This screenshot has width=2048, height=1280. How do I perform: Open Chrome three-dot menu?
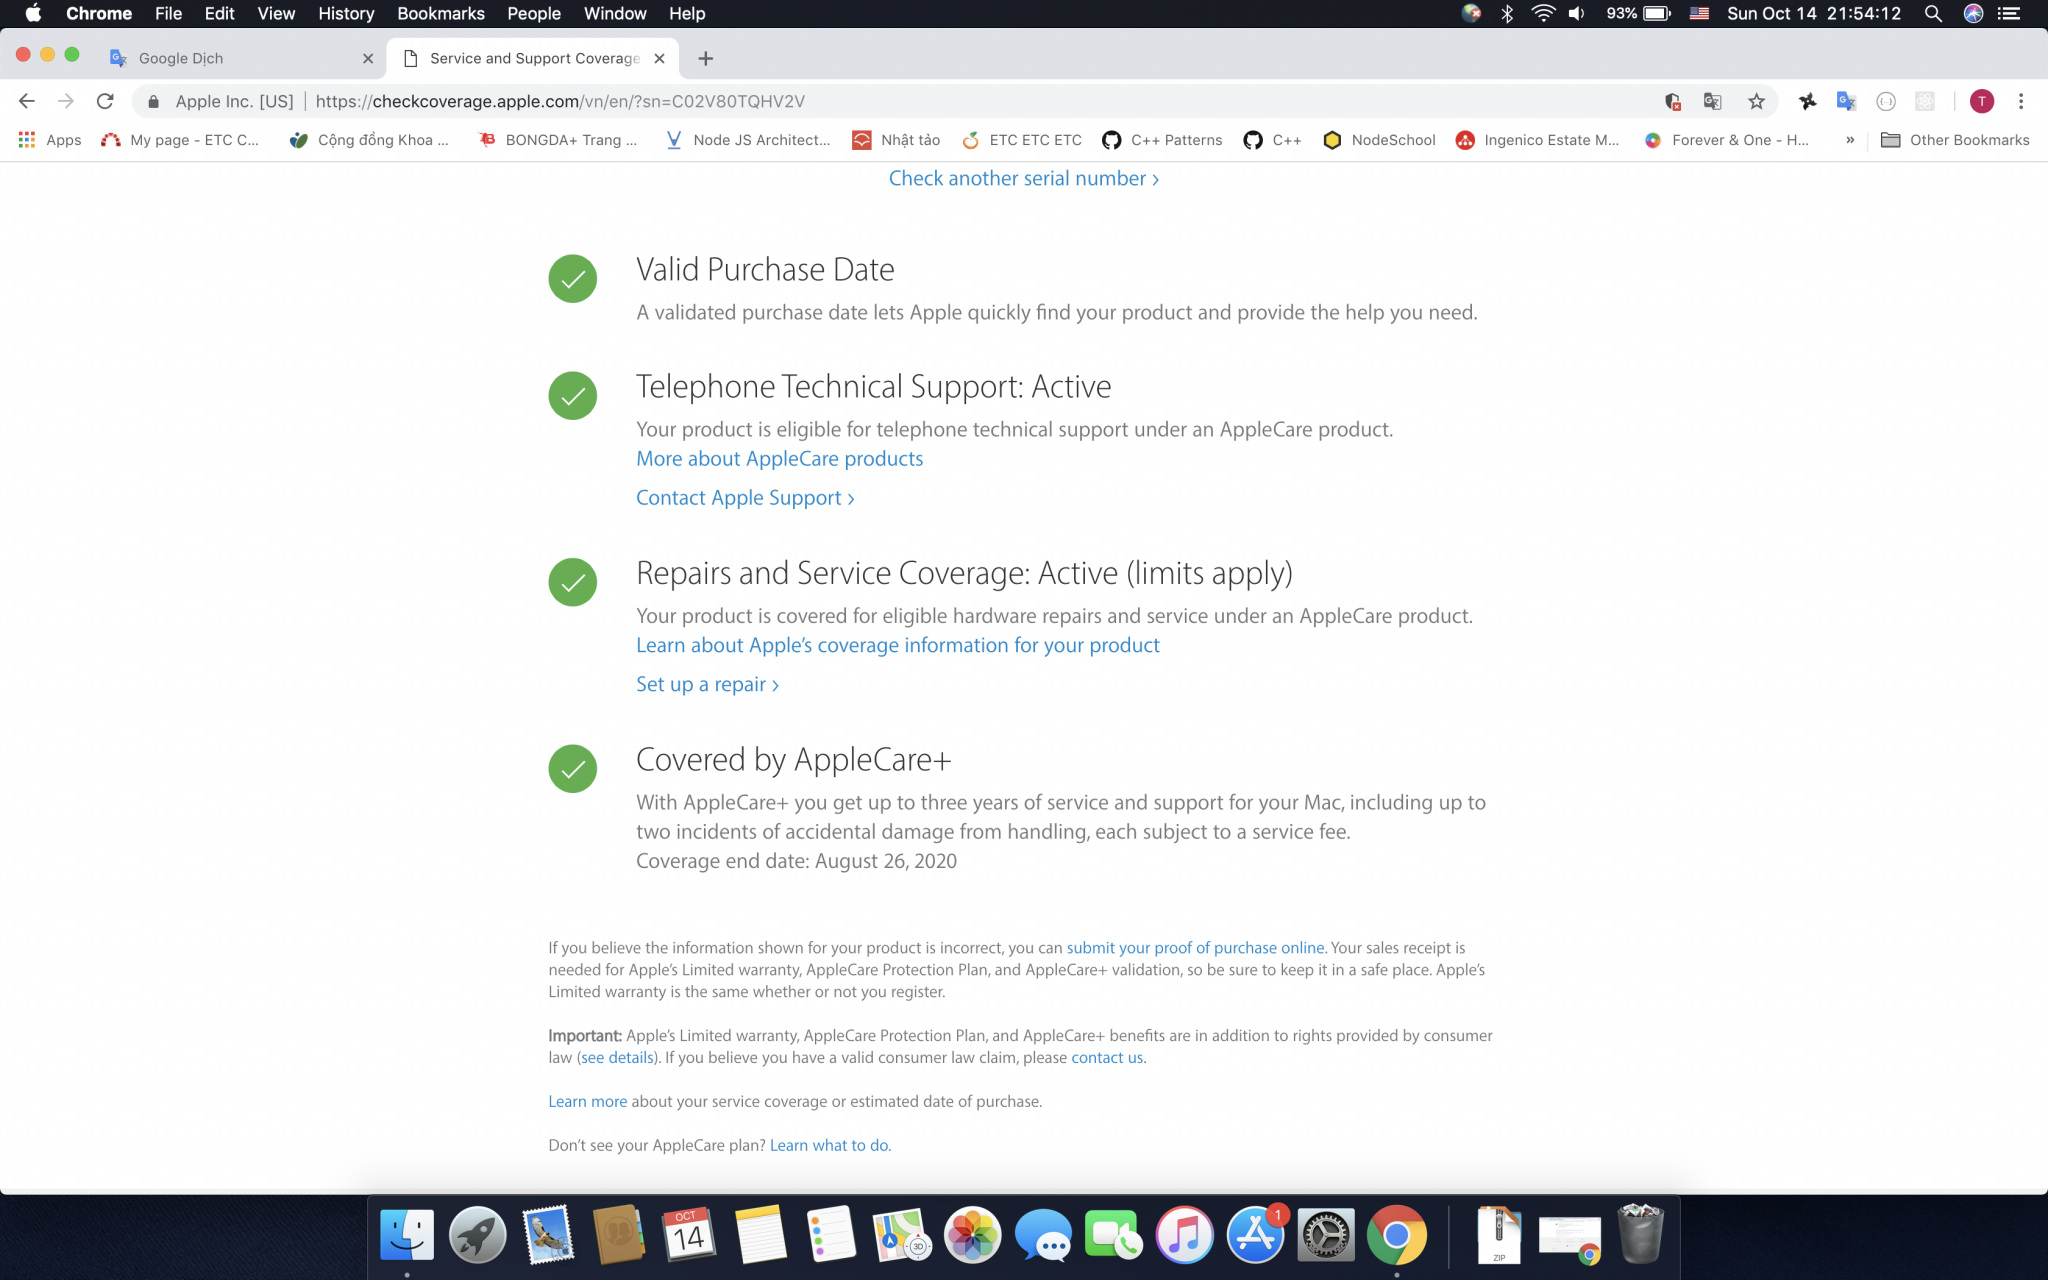coord(2021,101)
